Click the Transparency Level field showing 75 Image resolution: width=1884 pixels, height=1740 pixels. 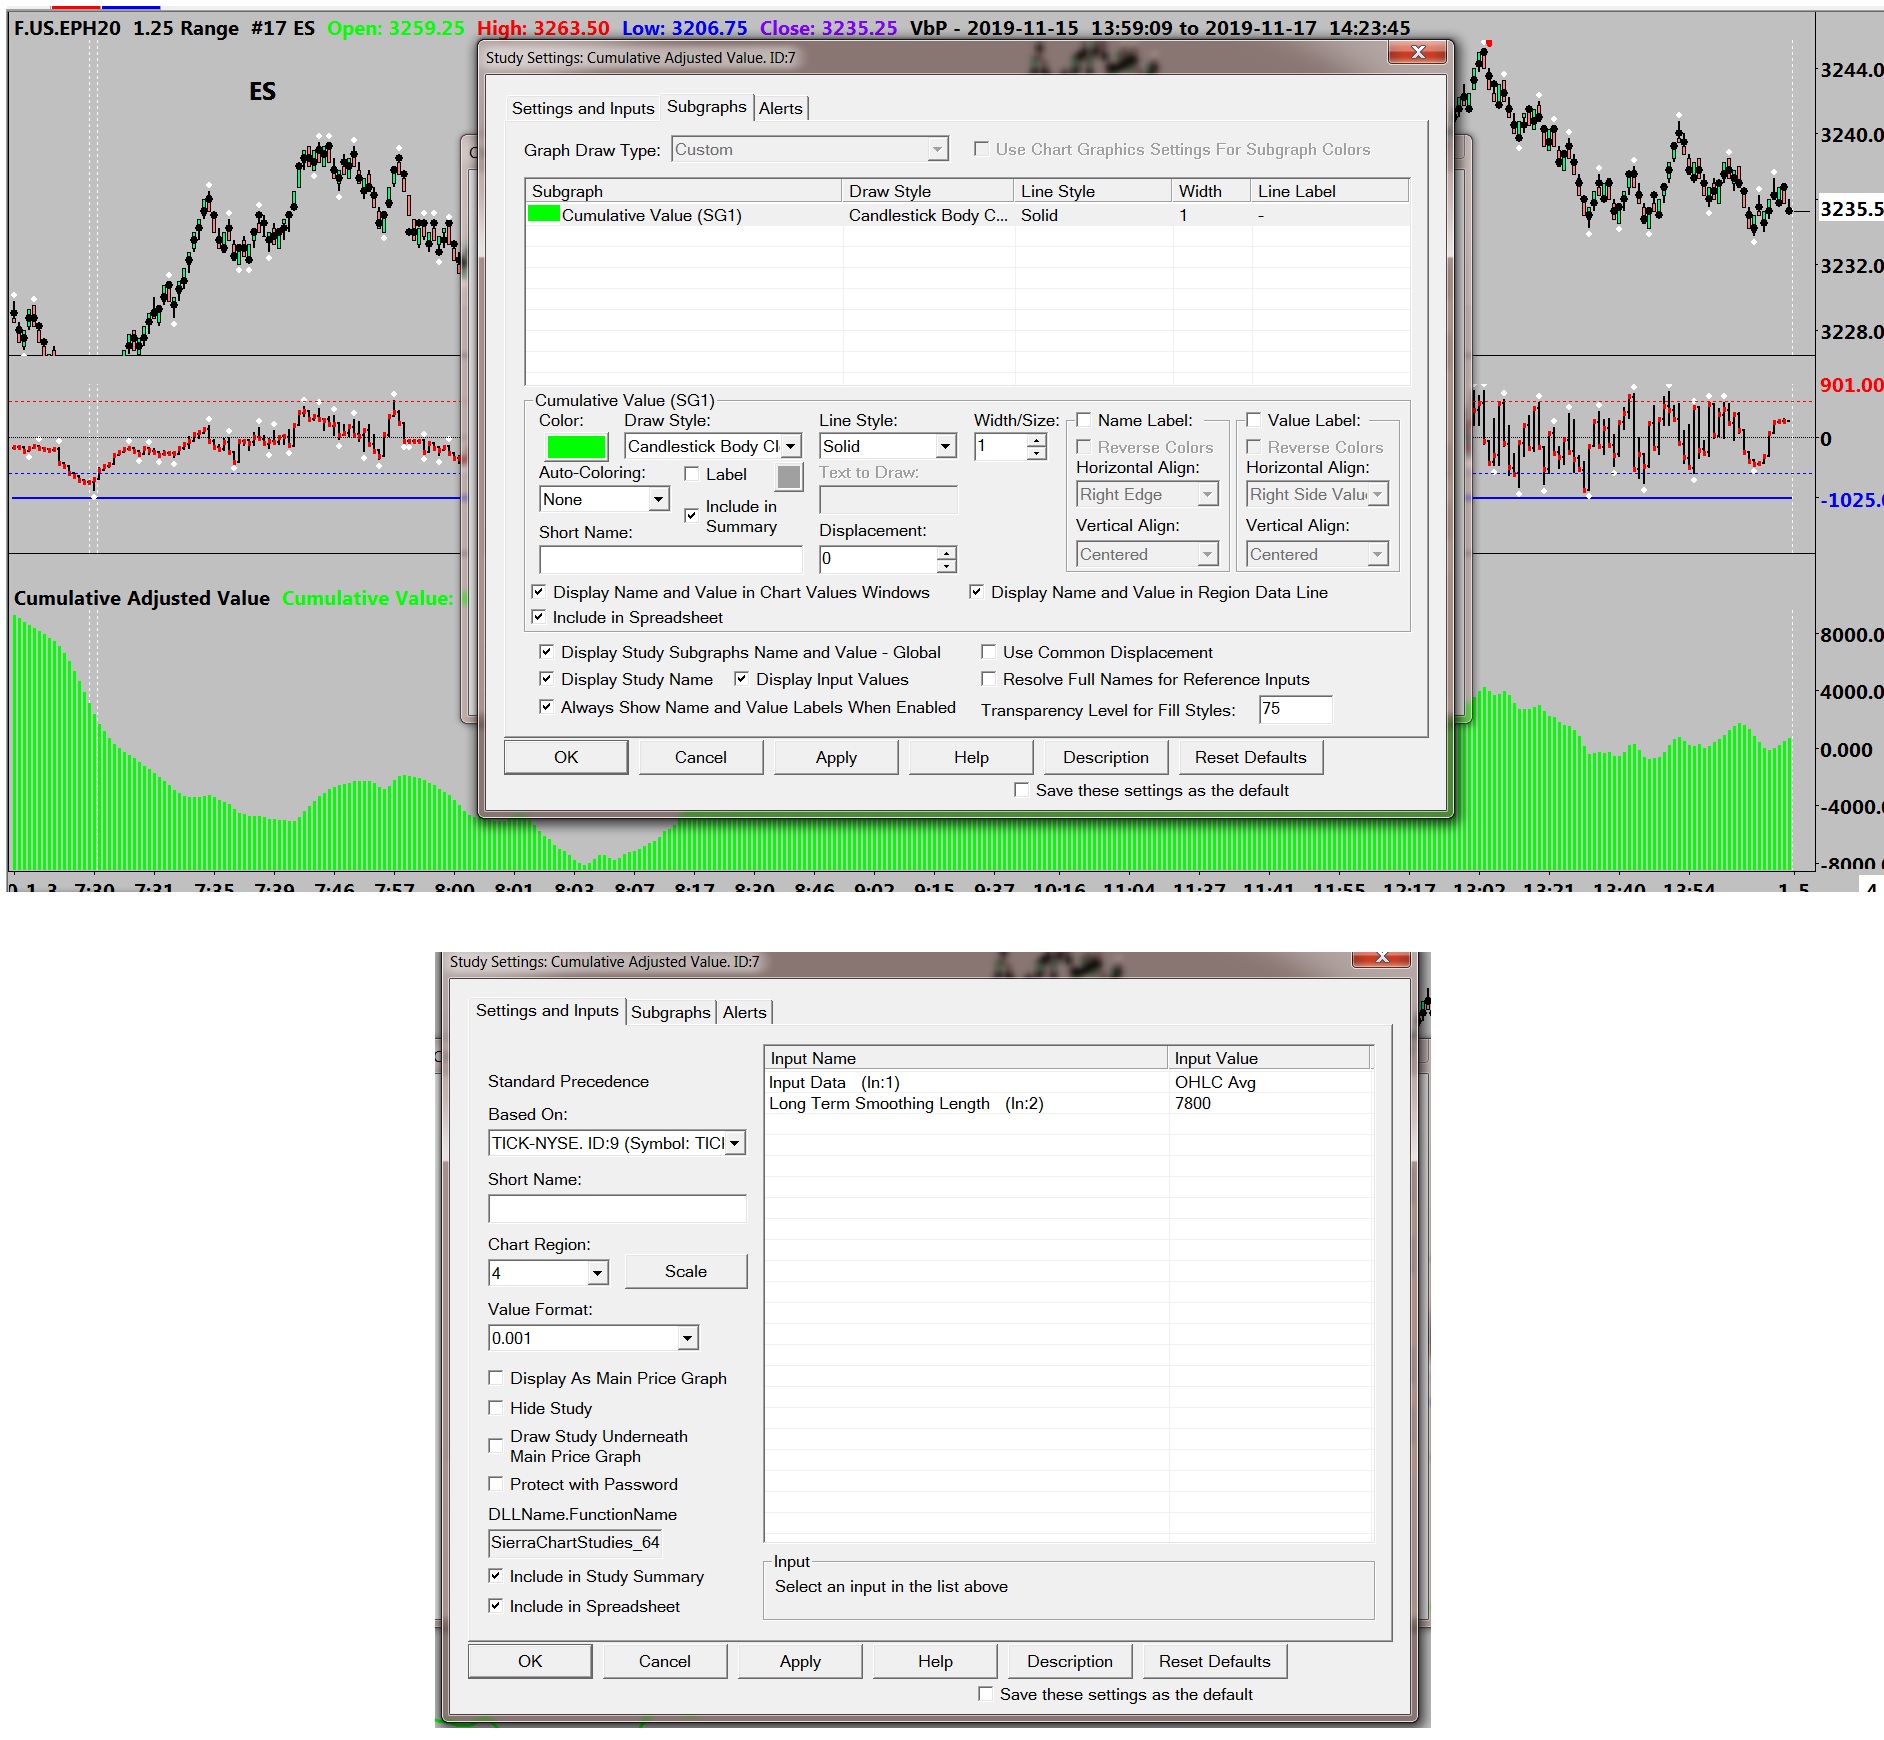1295,709
